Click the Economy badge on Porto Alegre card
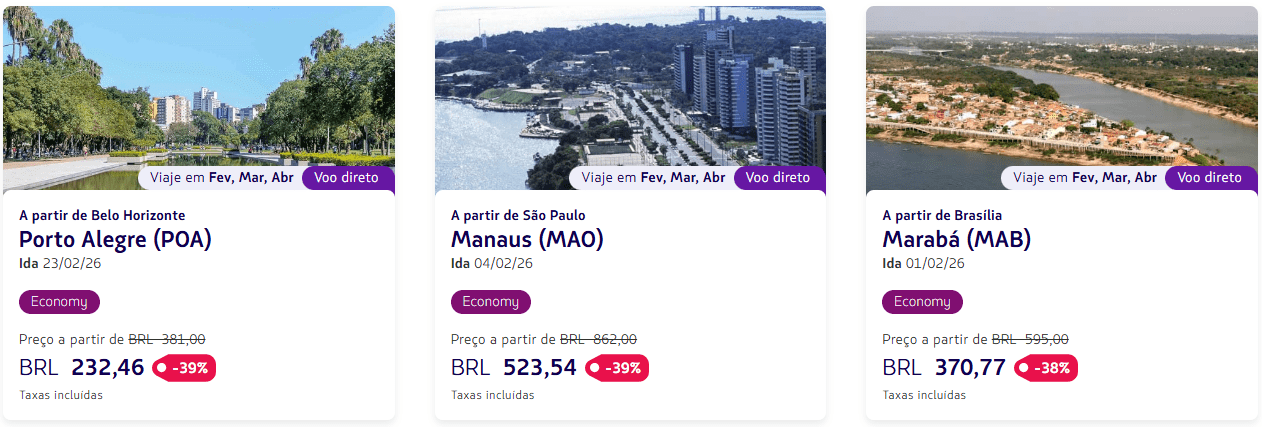1262x427 pixels. (59, 302)
